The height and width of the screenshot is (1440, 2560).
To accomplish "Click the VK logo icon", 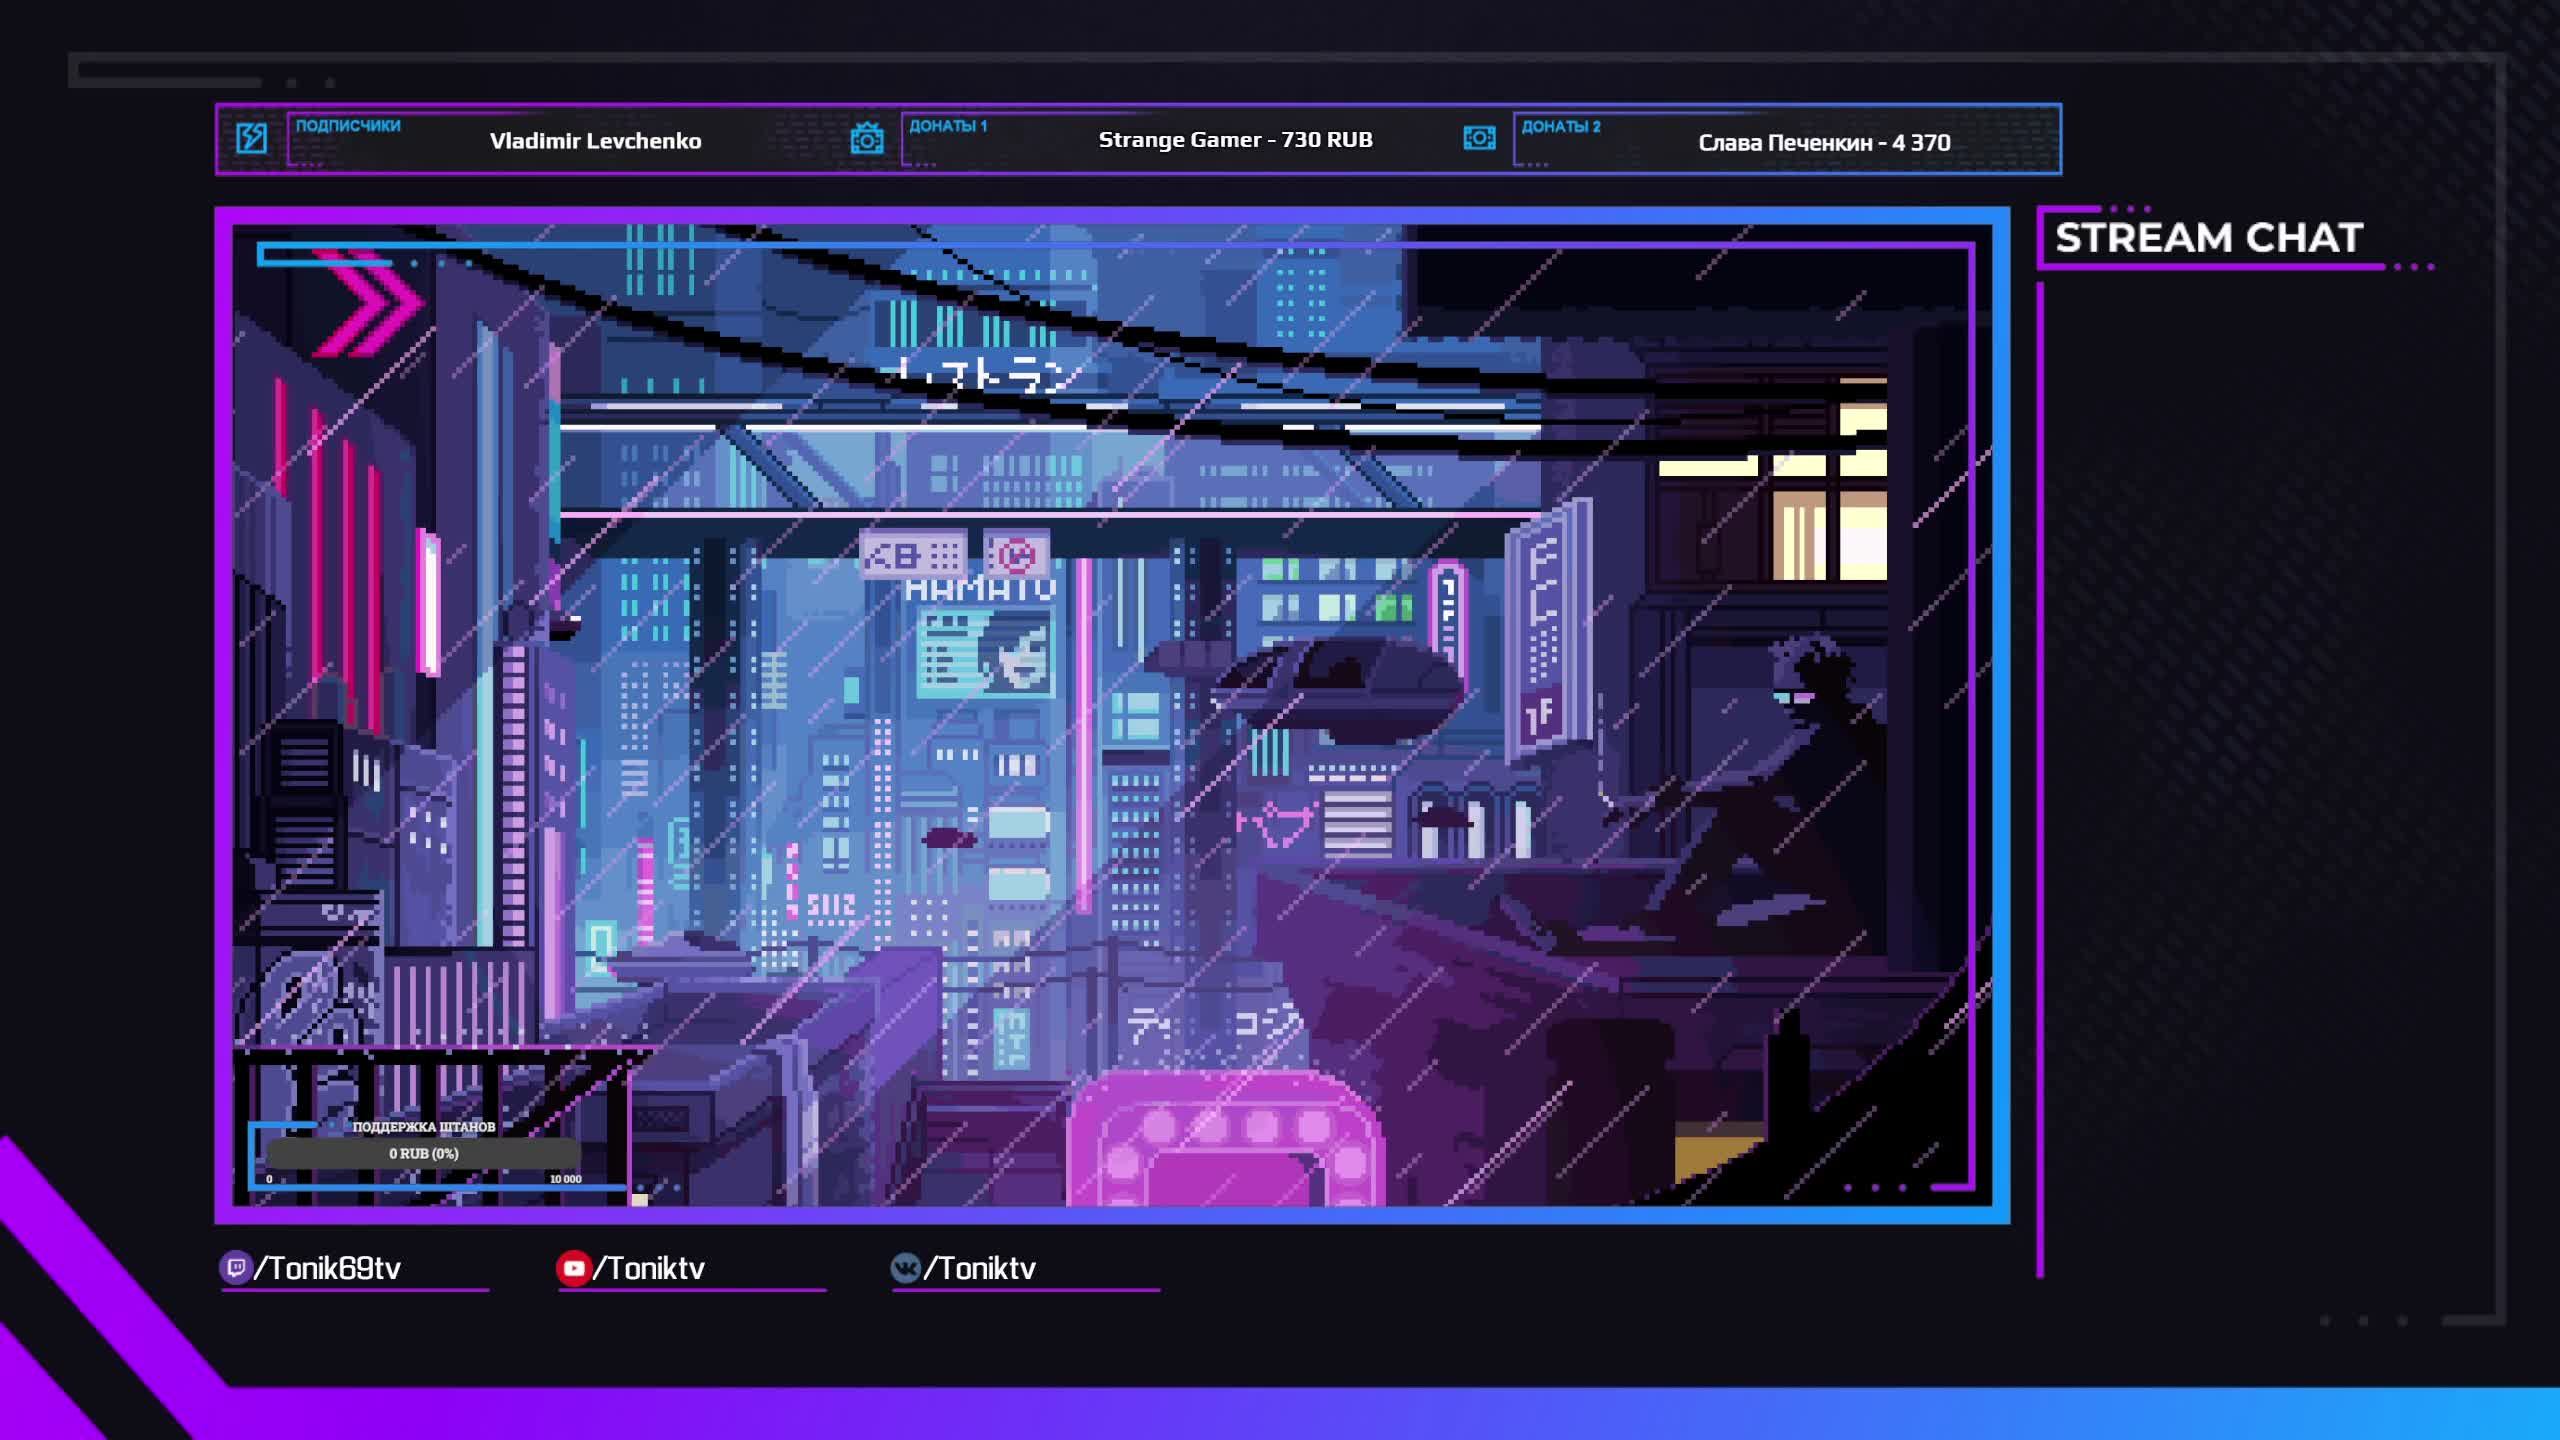I will coord(905,1268).
